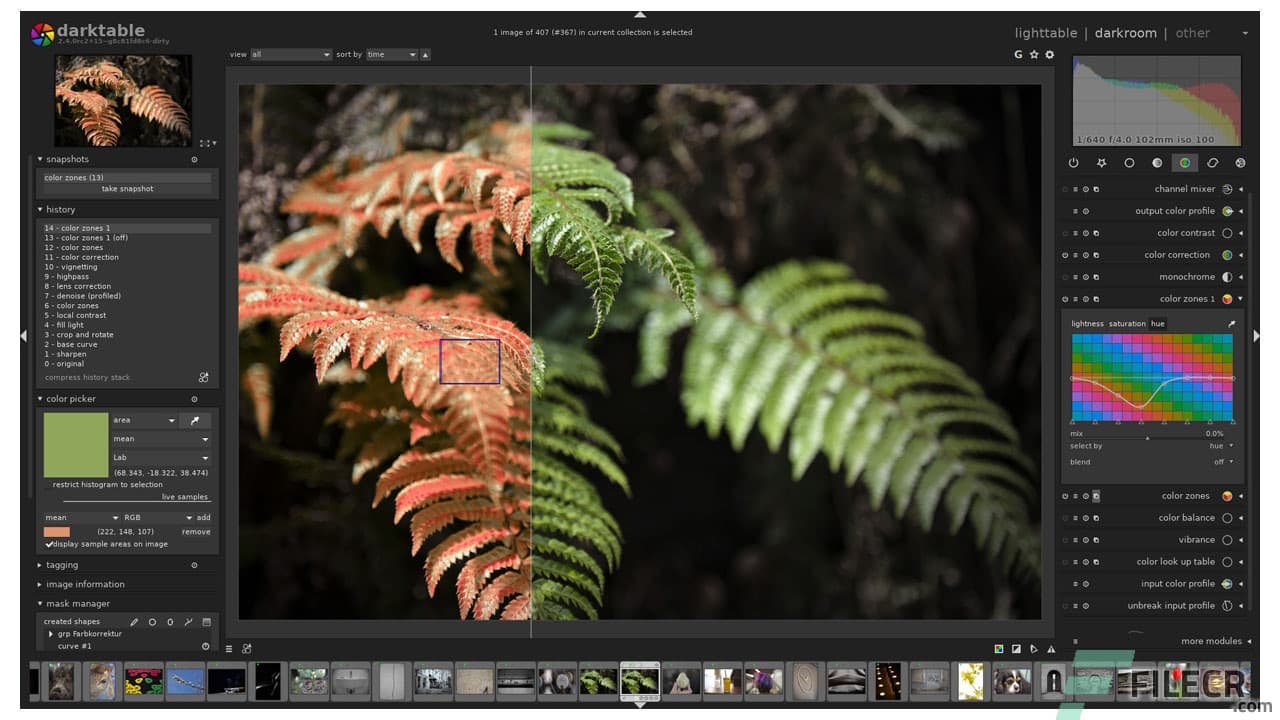Open the live samples link
Screen dimensions: 1280x720
(x=185, y=496)
